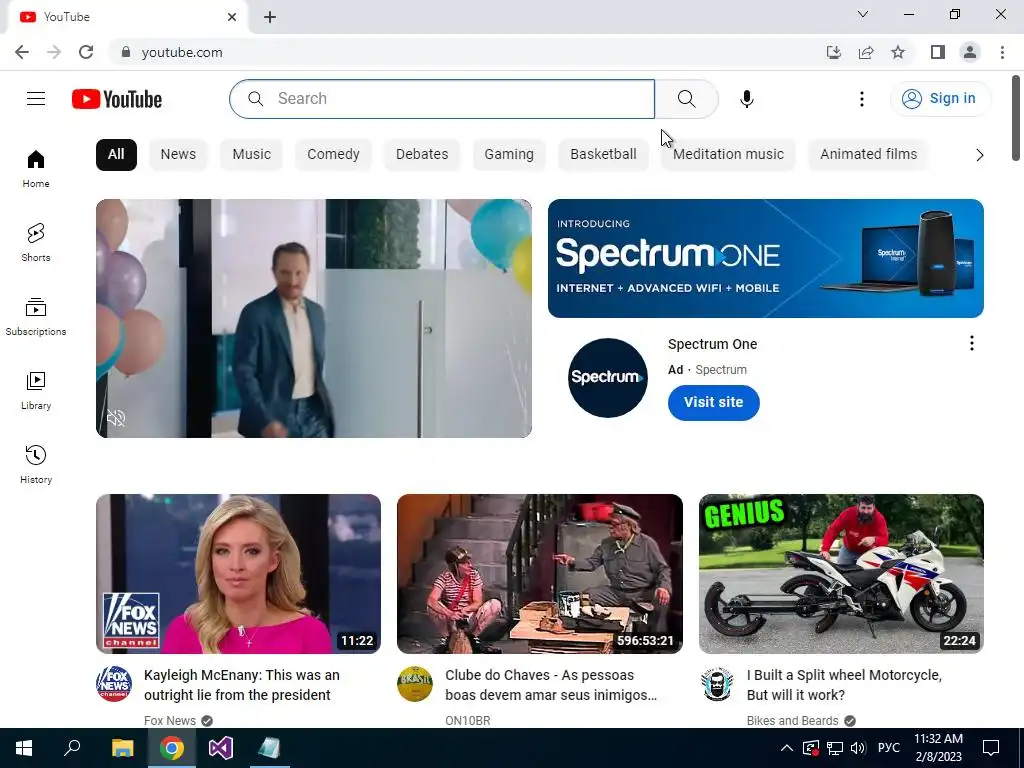Select the All filter chip

click(116, 154)
